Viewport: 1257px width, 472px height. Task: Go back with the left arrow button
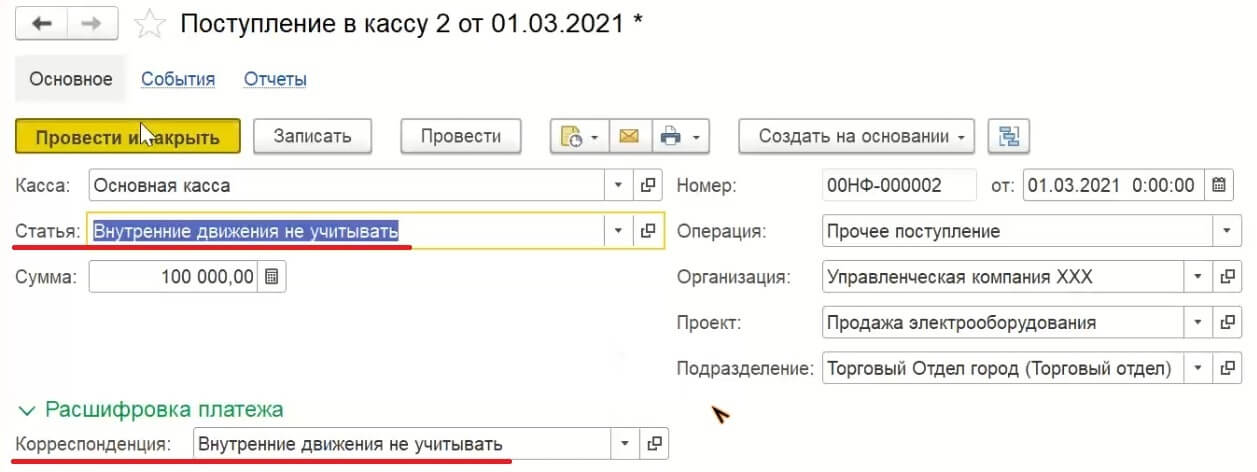pos(42,25)
